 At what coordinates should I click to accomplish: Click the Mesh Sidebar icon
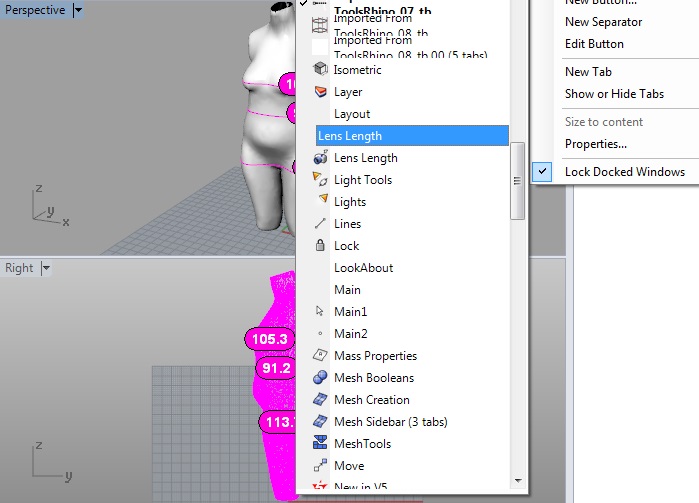pyautogui.click(x=320, y=421)
